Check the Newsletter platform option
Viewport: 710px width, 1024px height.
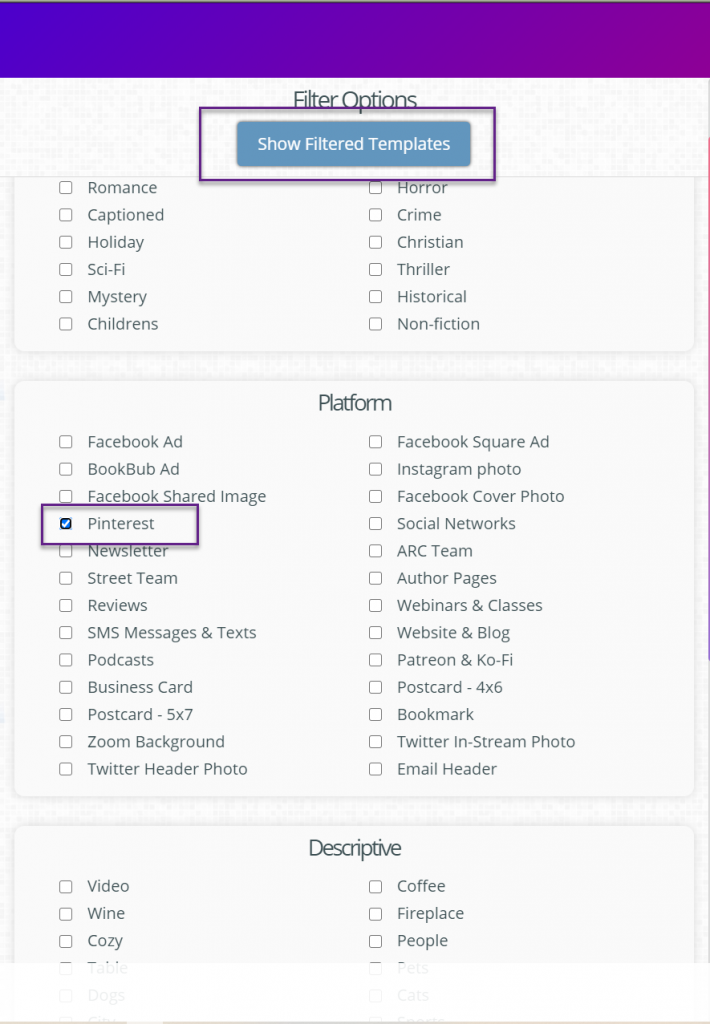pos(65,550)
